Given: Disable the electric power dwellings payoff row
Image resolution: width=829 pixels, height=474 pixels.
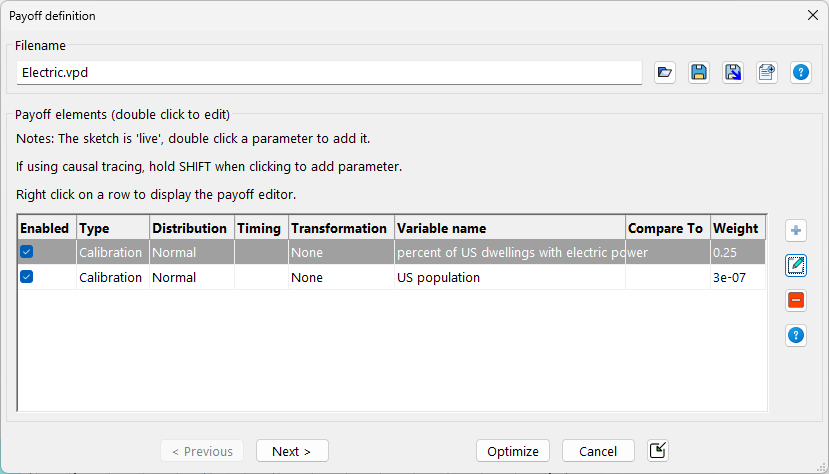Looking at the screenshot, I should click(27, 253).
